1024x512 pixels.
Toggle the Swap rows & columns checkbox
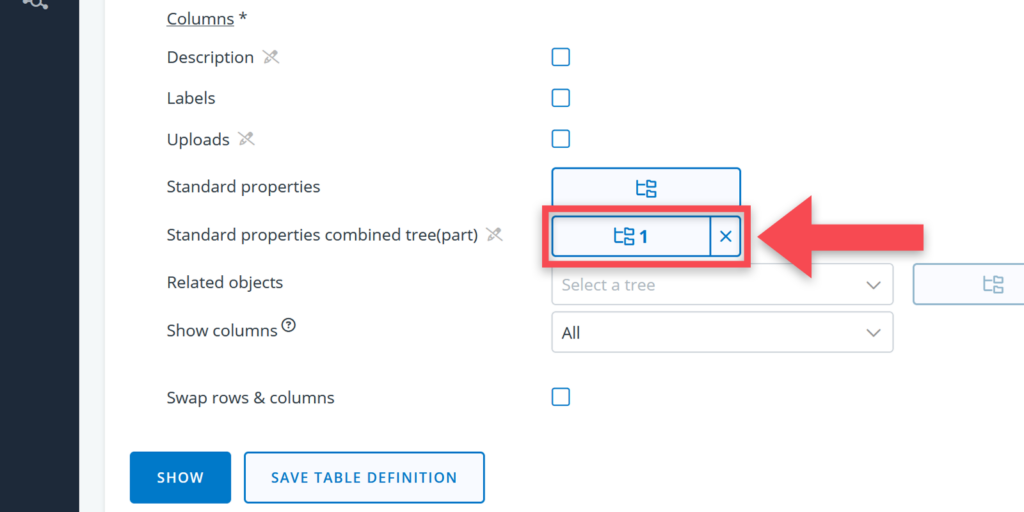pyautogui.click(x=561, y=397)
